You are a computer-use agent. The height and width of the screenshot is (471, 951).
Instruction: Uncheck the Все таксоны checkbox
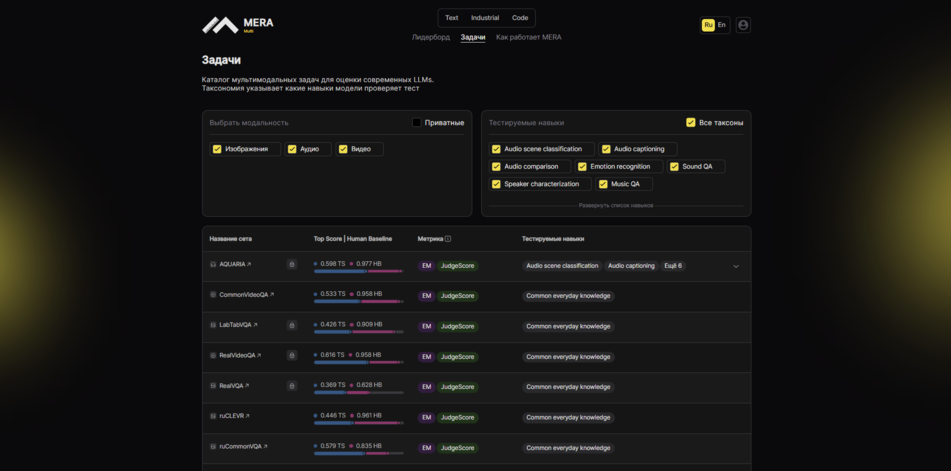click(x=691, y=123)
